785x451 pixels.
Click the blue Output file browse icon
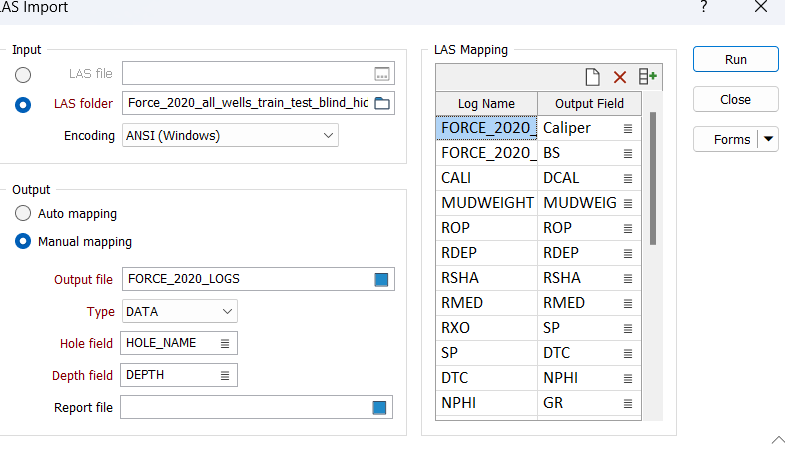tap(381, 279)
